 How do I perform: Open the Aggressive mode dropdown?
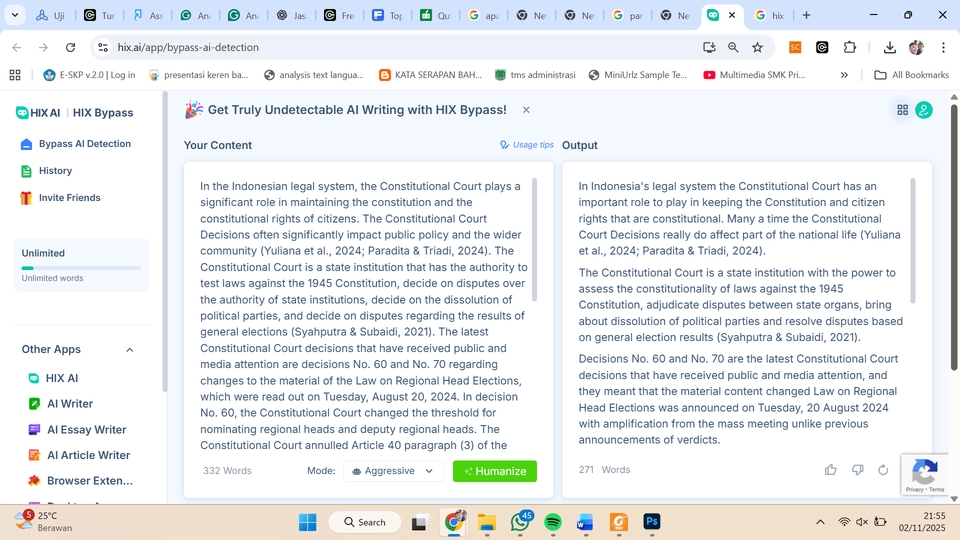click(394, 471)
